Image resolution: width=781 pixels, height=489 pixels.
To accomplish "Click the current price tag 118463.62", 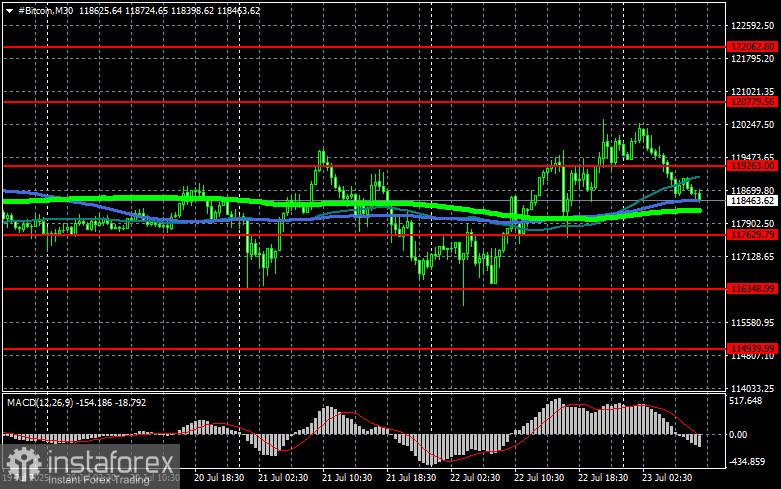I will 752,201.
